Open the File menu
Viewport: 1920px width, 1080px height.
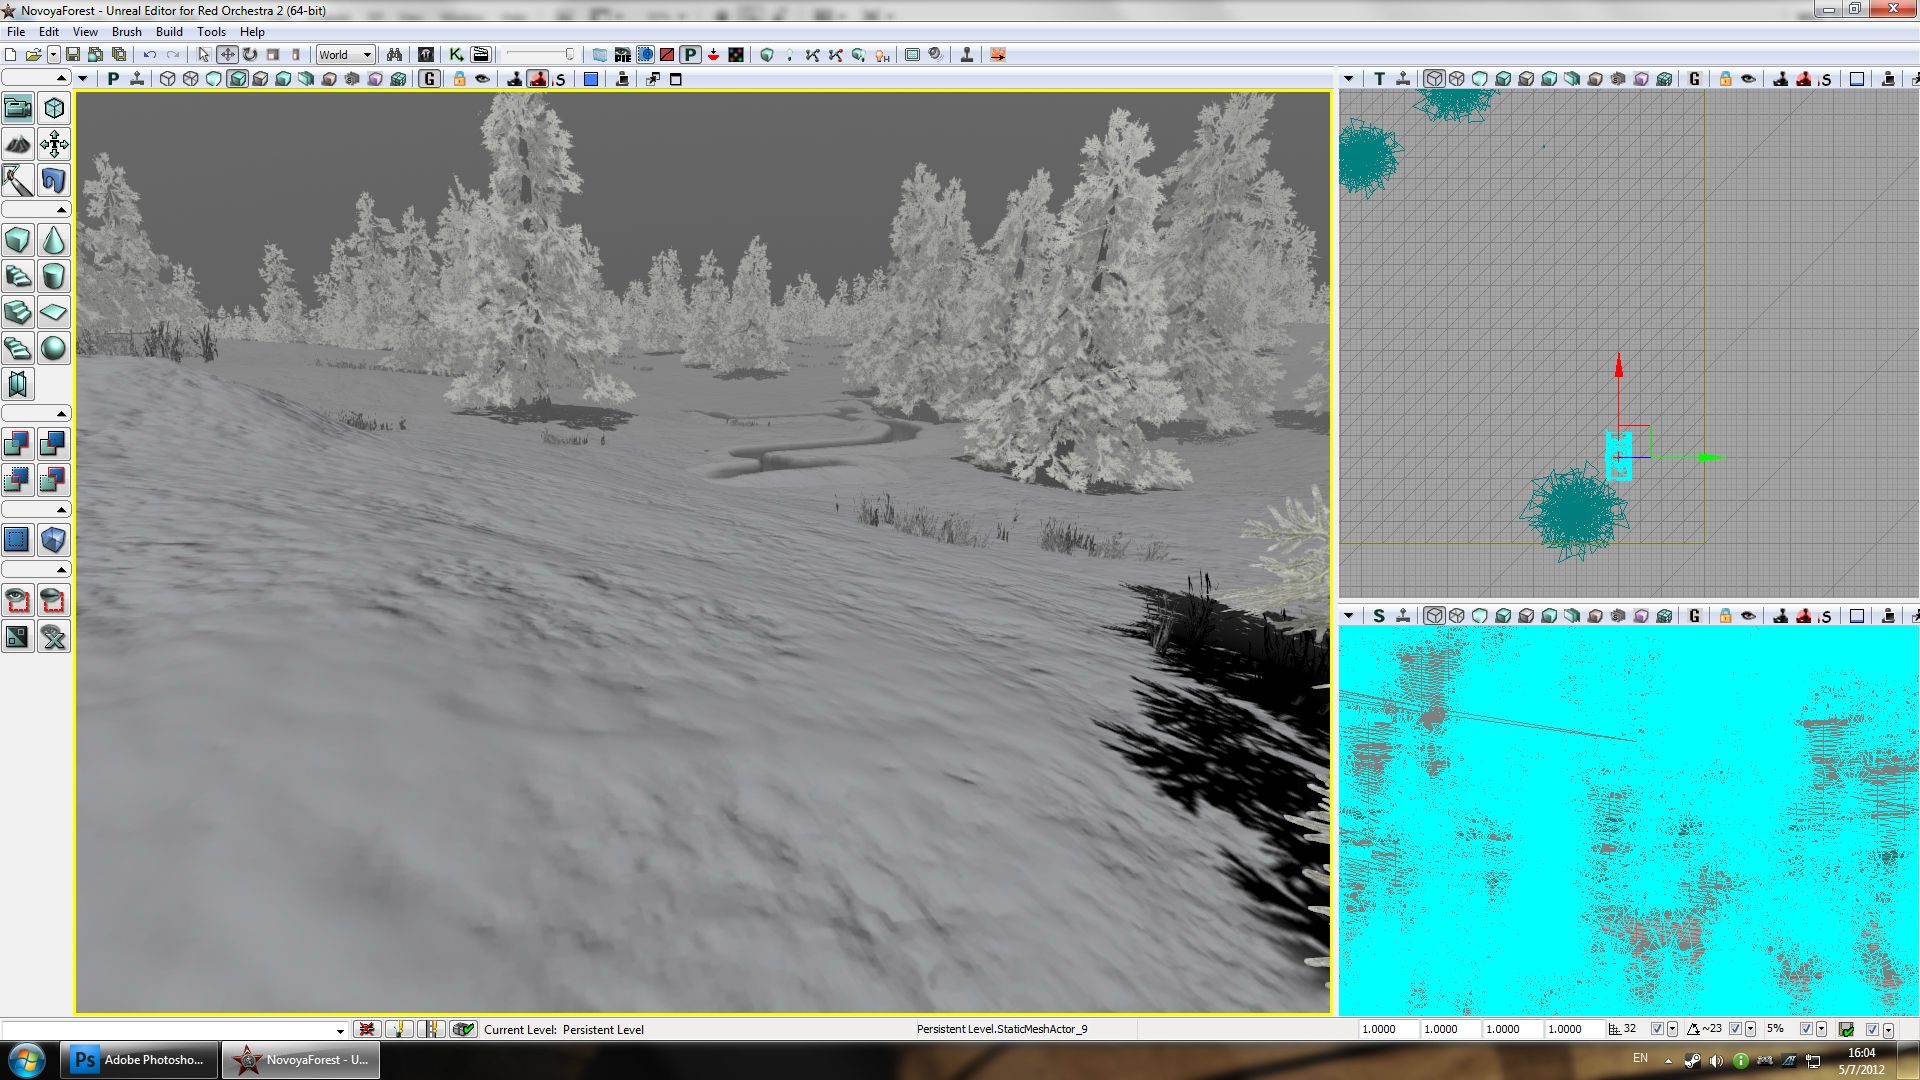(x=16, y=32)
